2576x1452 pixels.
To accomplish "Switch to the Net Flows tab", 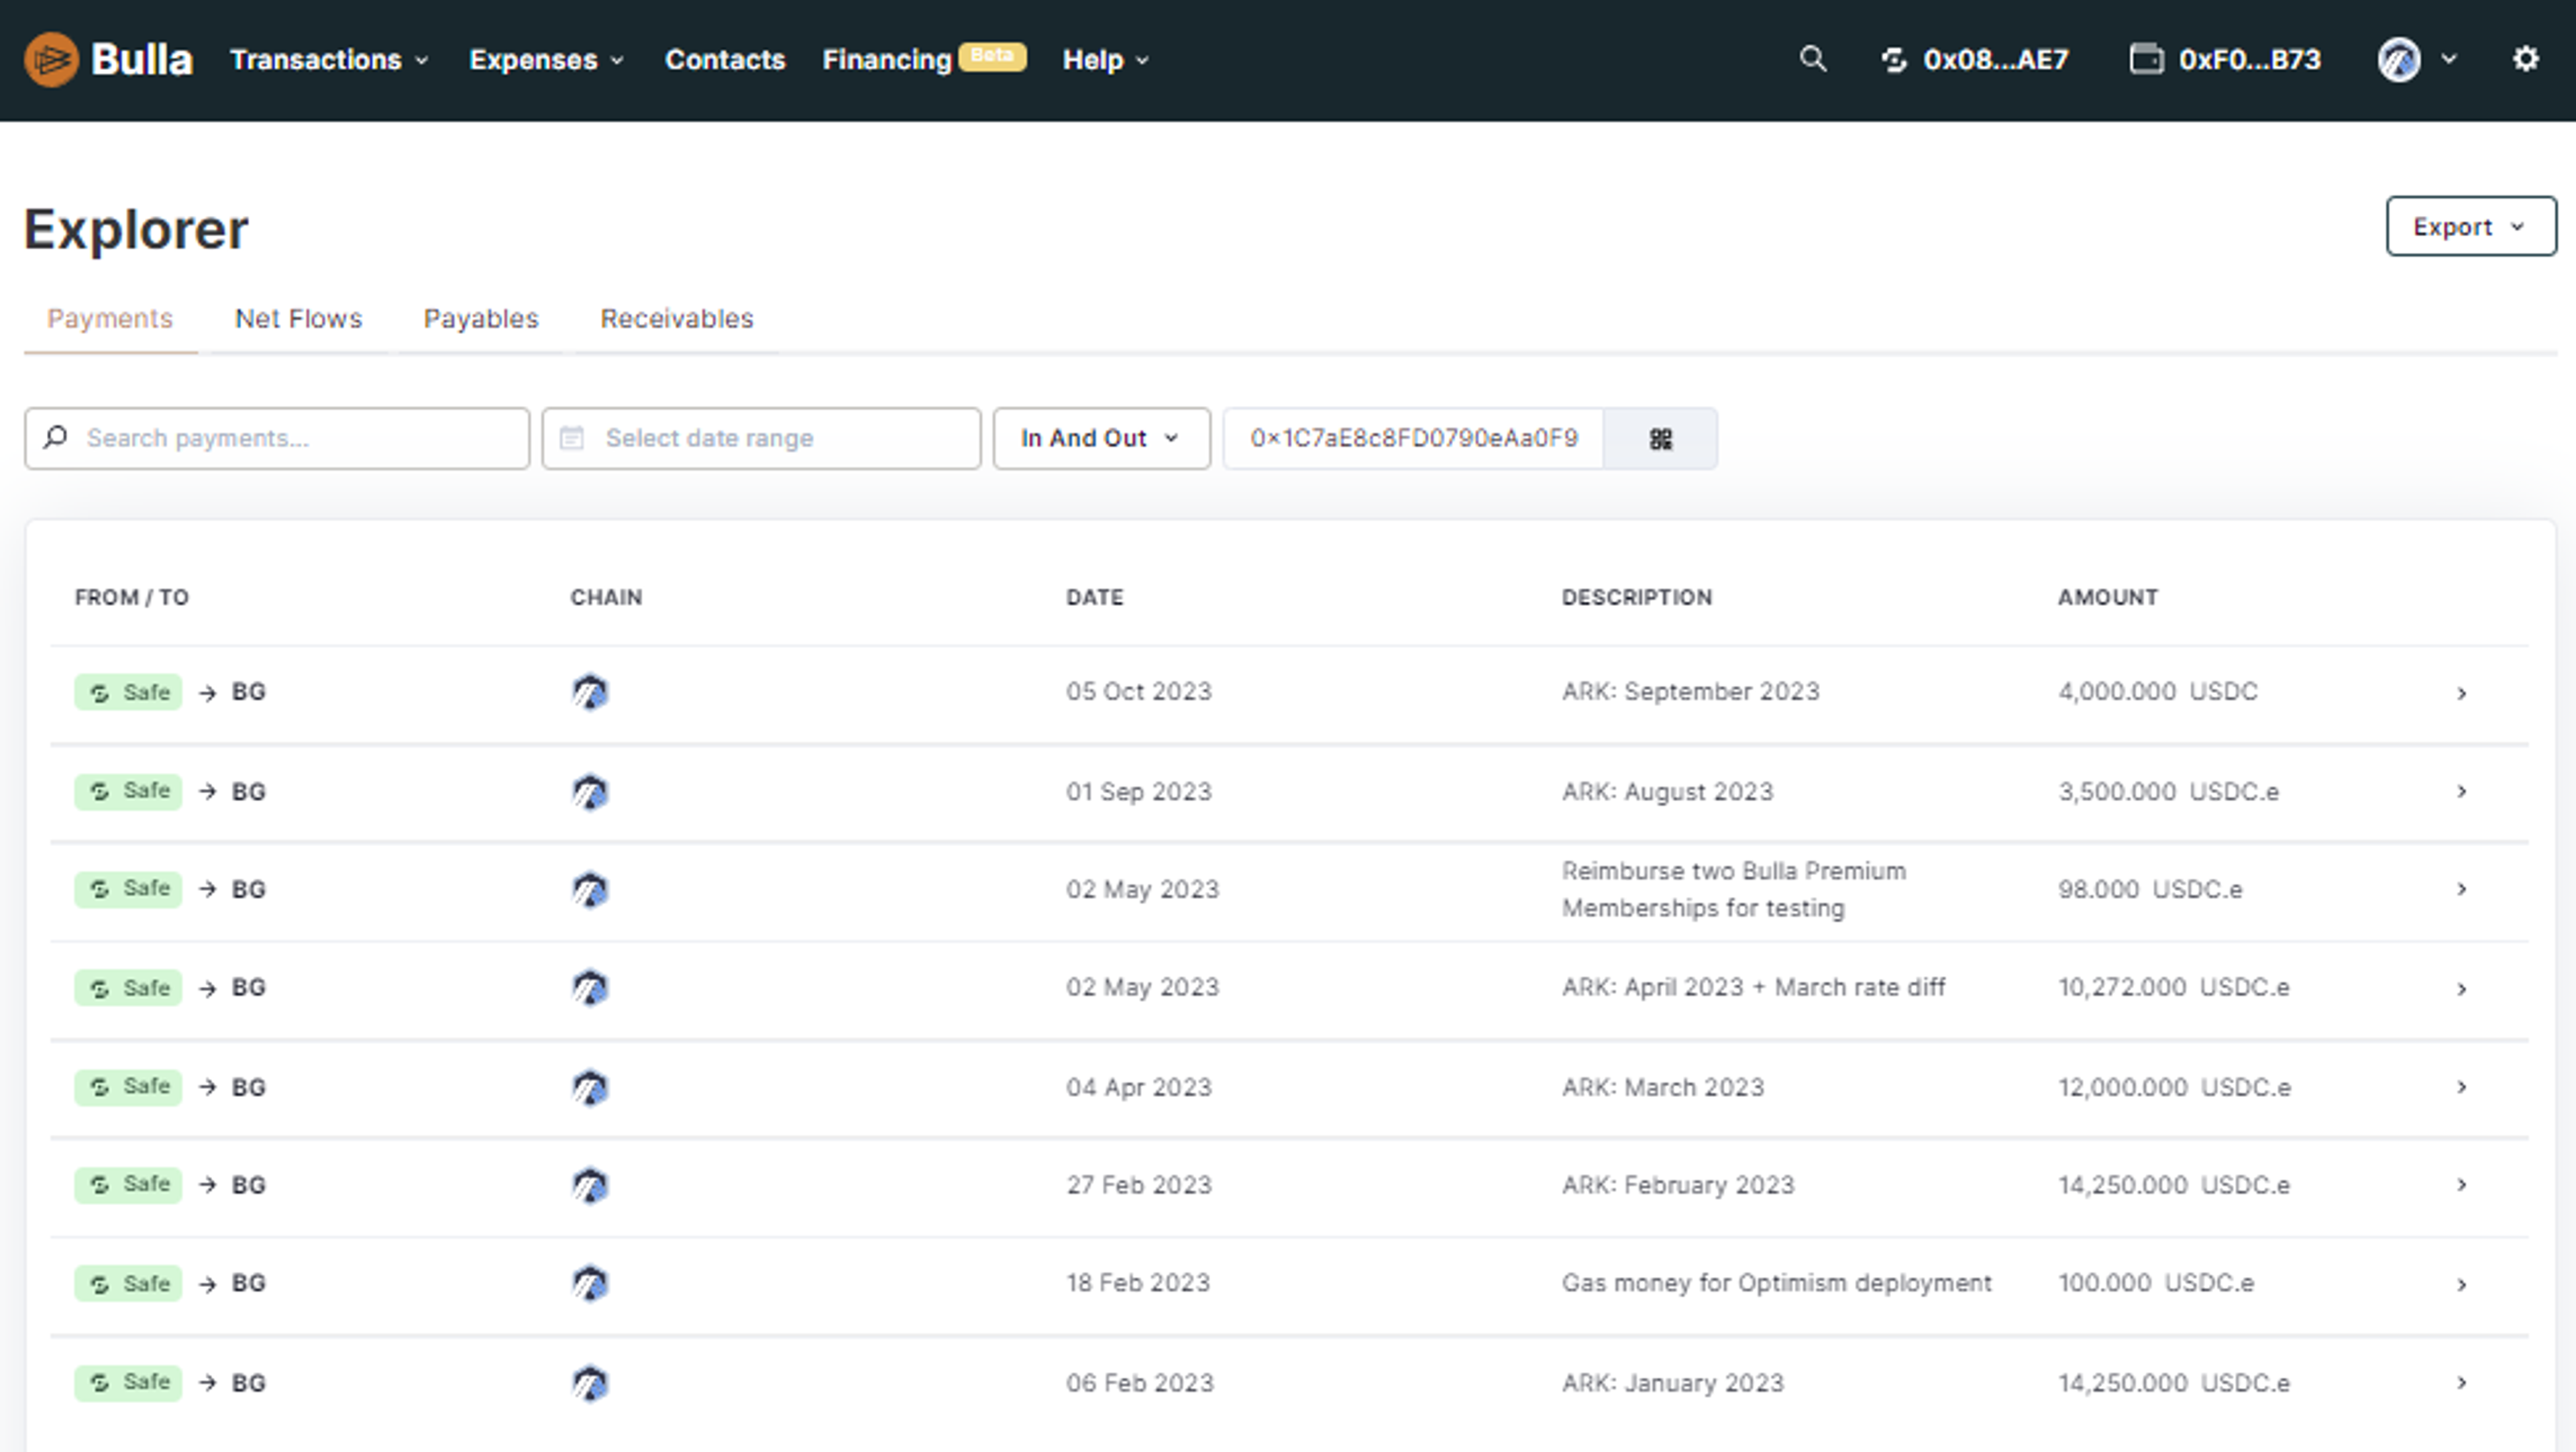I will 297,318.
